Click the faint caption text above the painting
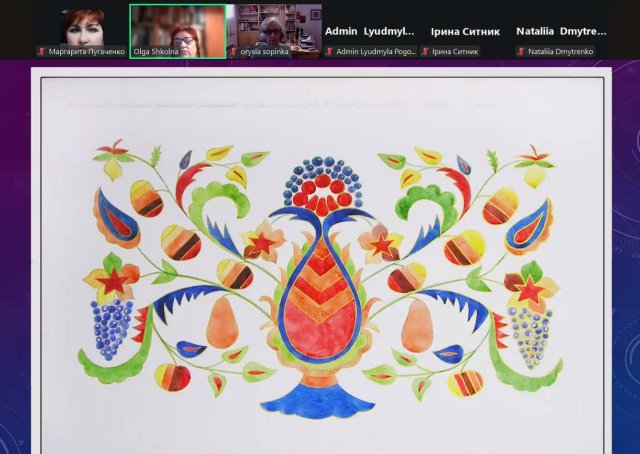Screen dimensions: 640x454 tap(280, 102)
